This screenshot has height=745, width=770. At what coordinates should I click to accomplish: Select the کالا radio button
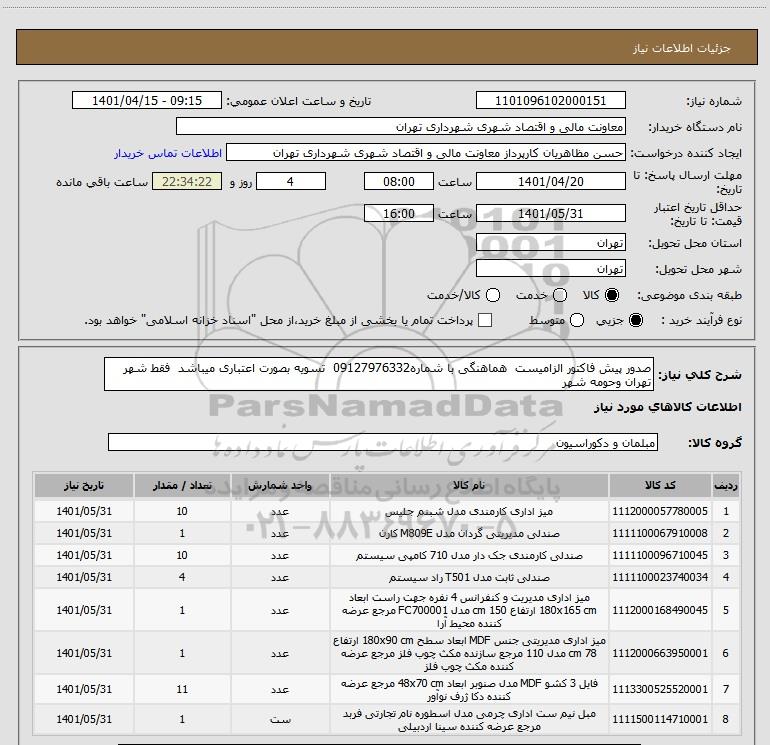point(612,295)
